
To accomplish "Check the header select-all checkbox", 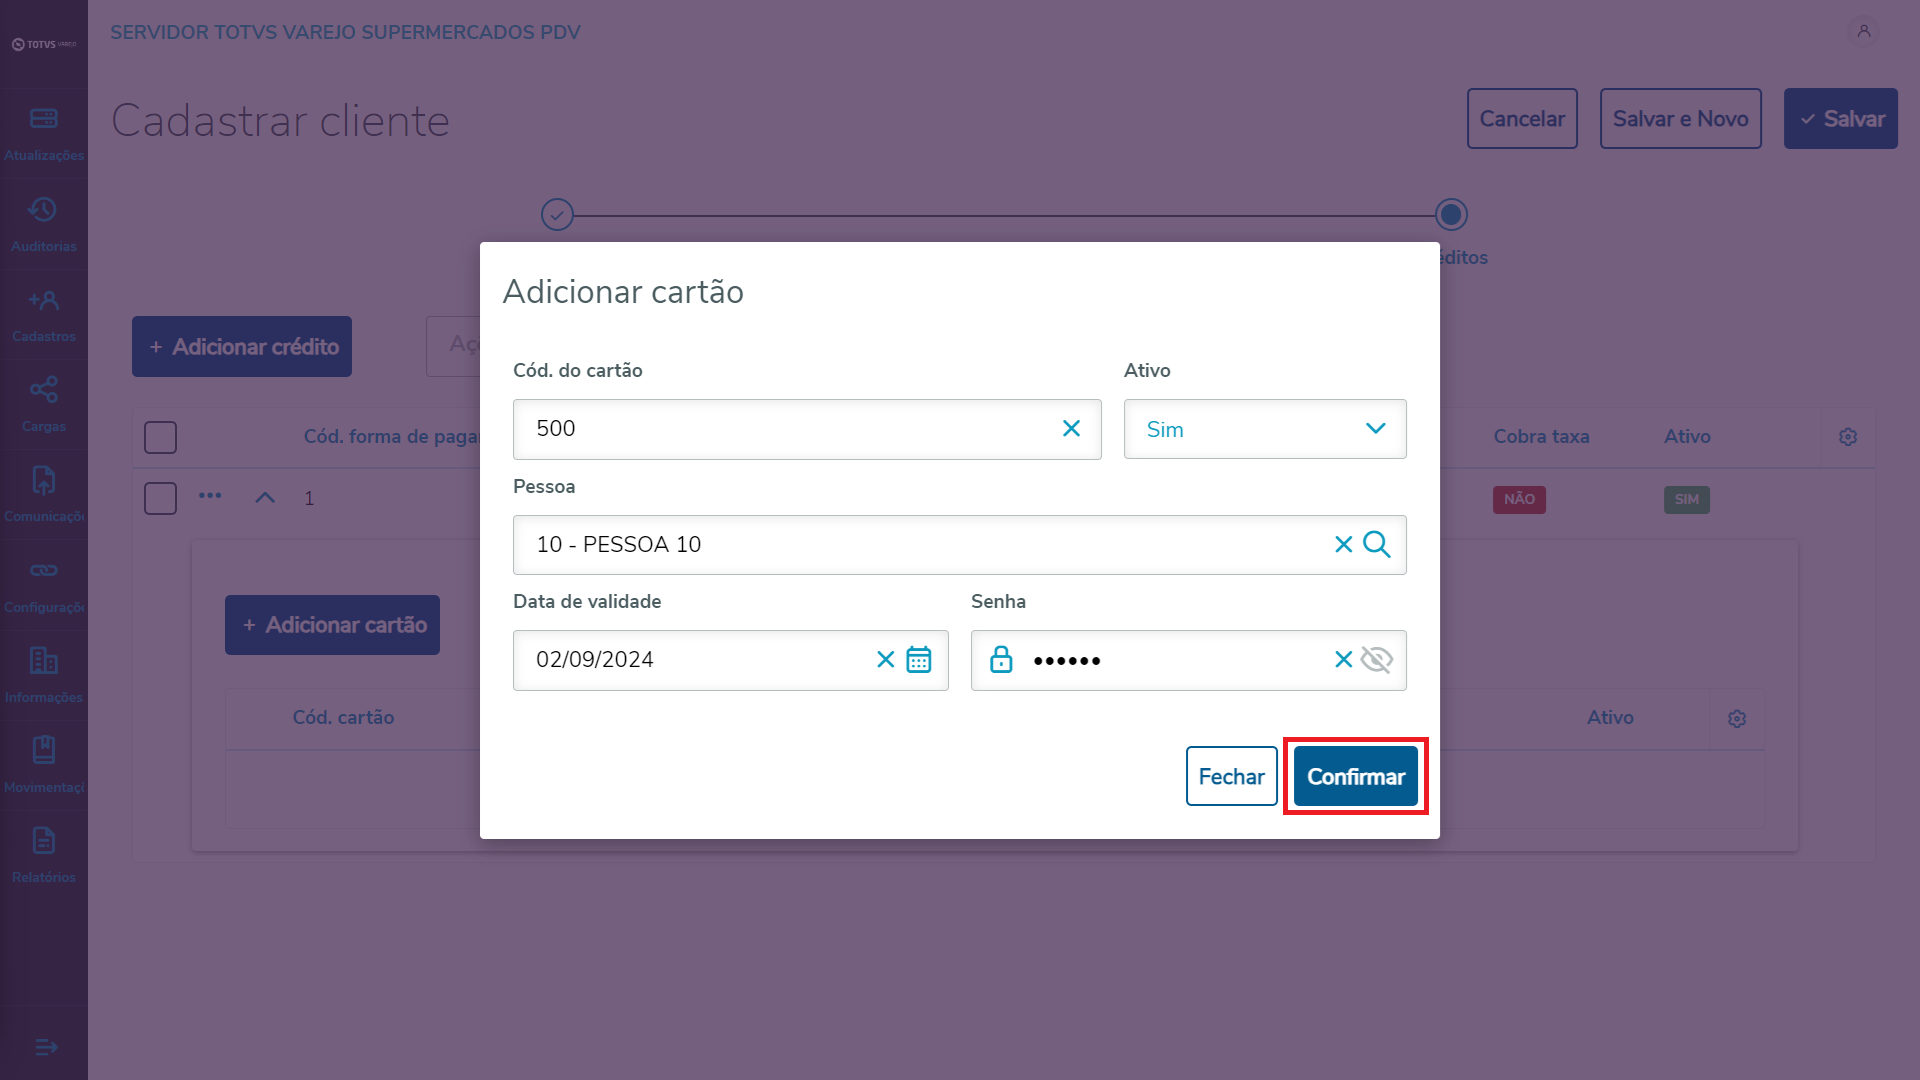I will coord(160,437).
